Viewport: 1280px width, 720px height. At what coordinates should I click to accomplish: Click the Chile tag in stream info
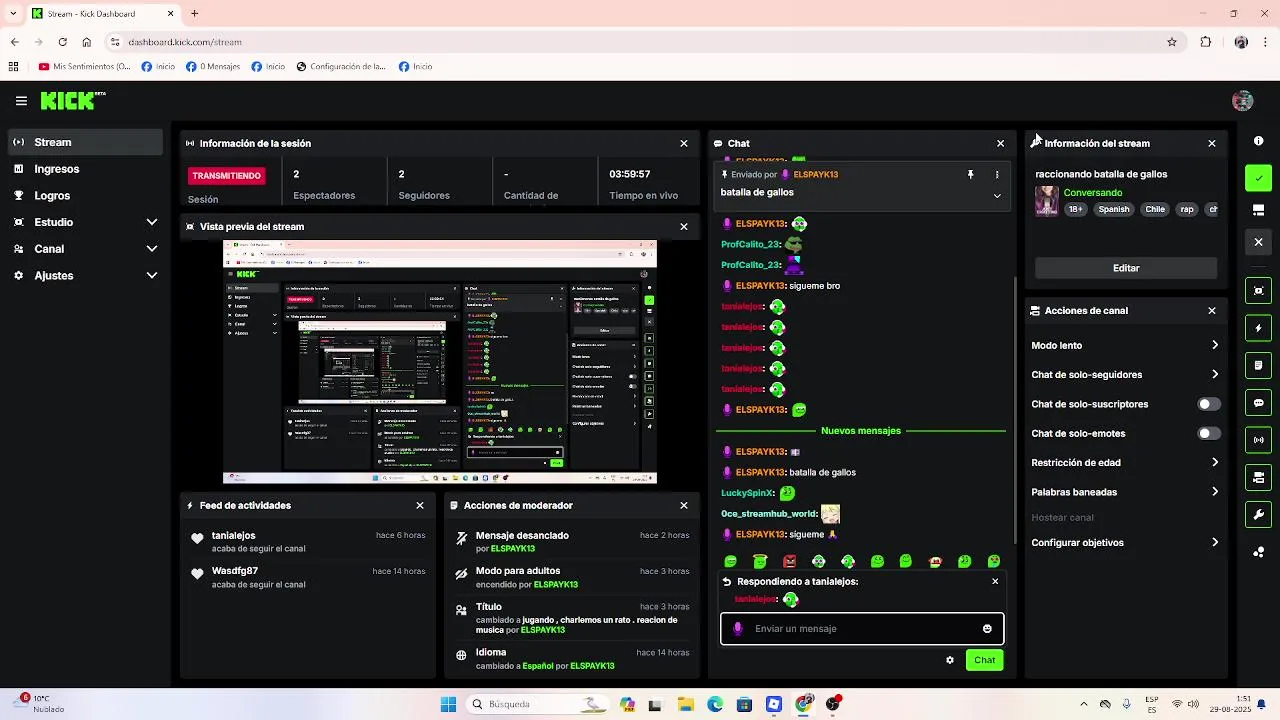[1155, 209]
